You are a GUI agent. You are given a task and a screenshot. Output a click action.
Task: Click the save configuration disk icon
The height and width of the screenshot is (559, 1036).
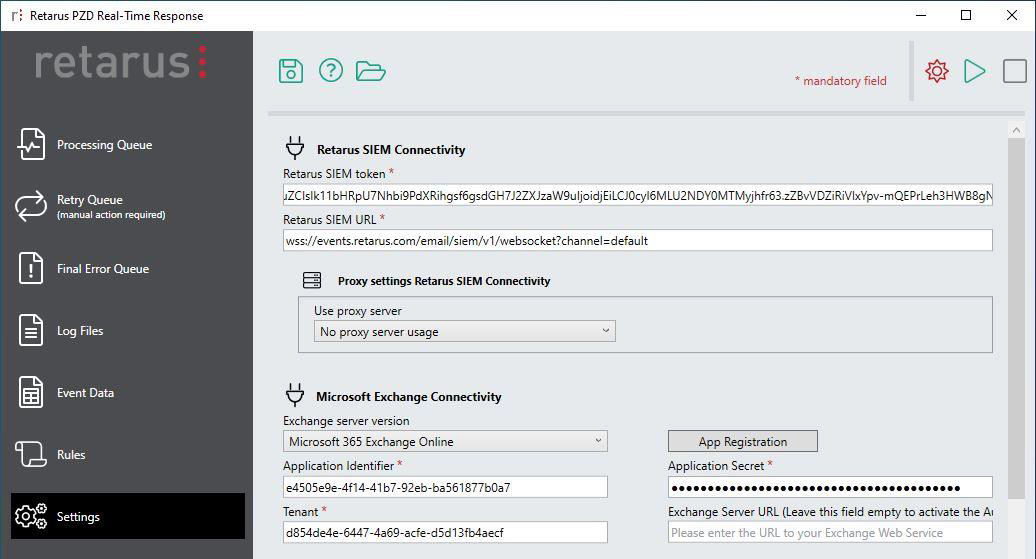291,71
